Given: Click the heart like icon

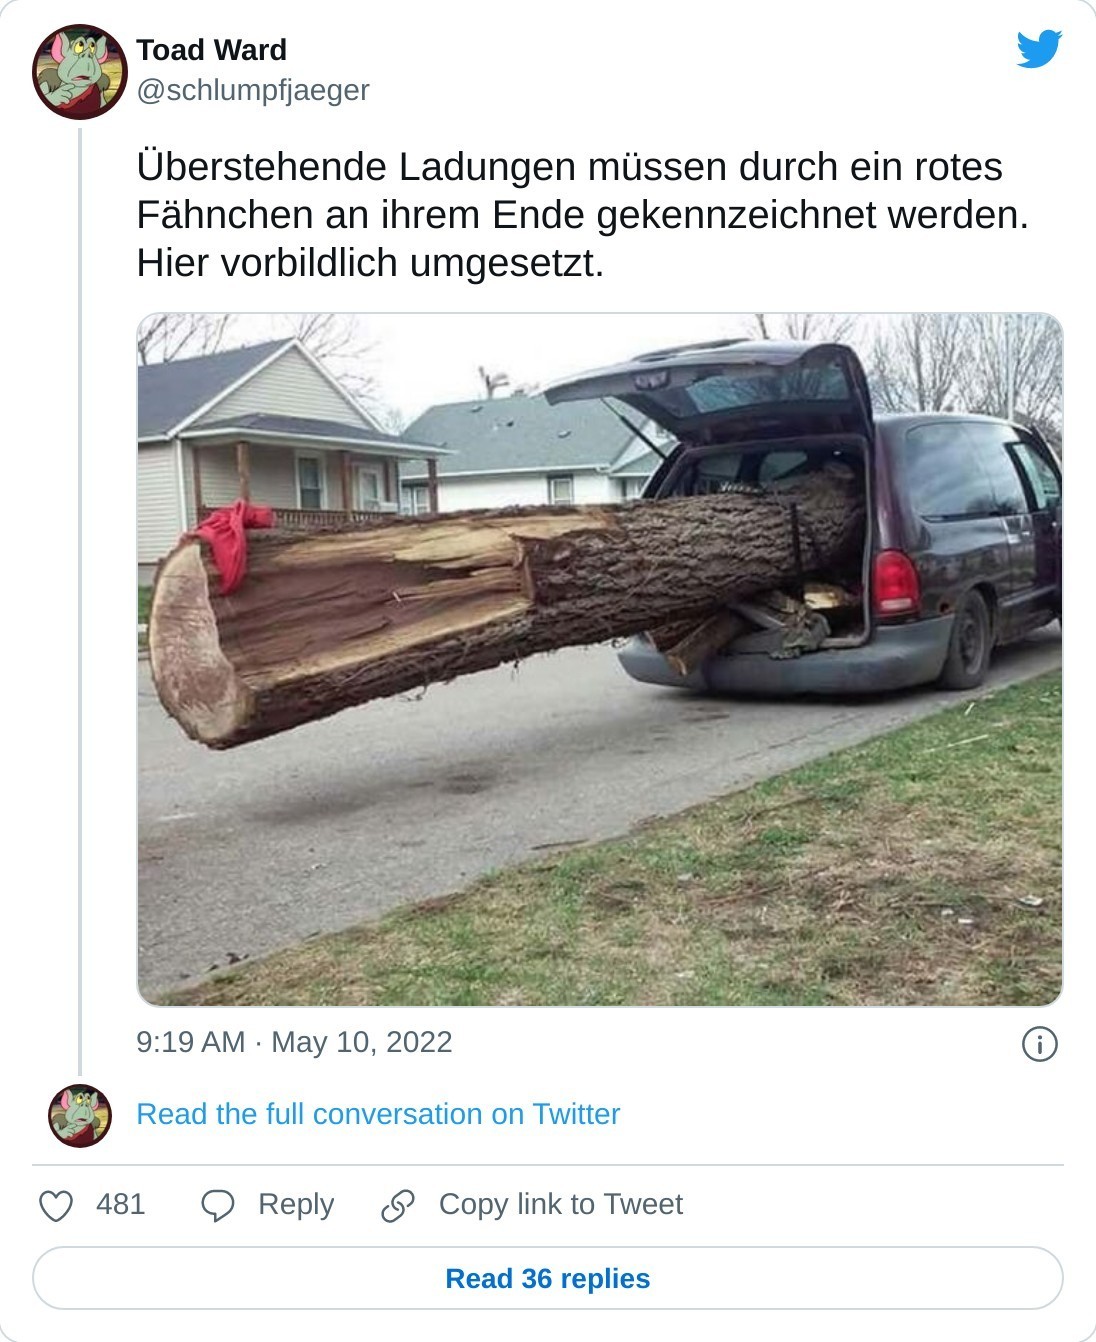Looking at the screenshot, I should (56, 1205).
